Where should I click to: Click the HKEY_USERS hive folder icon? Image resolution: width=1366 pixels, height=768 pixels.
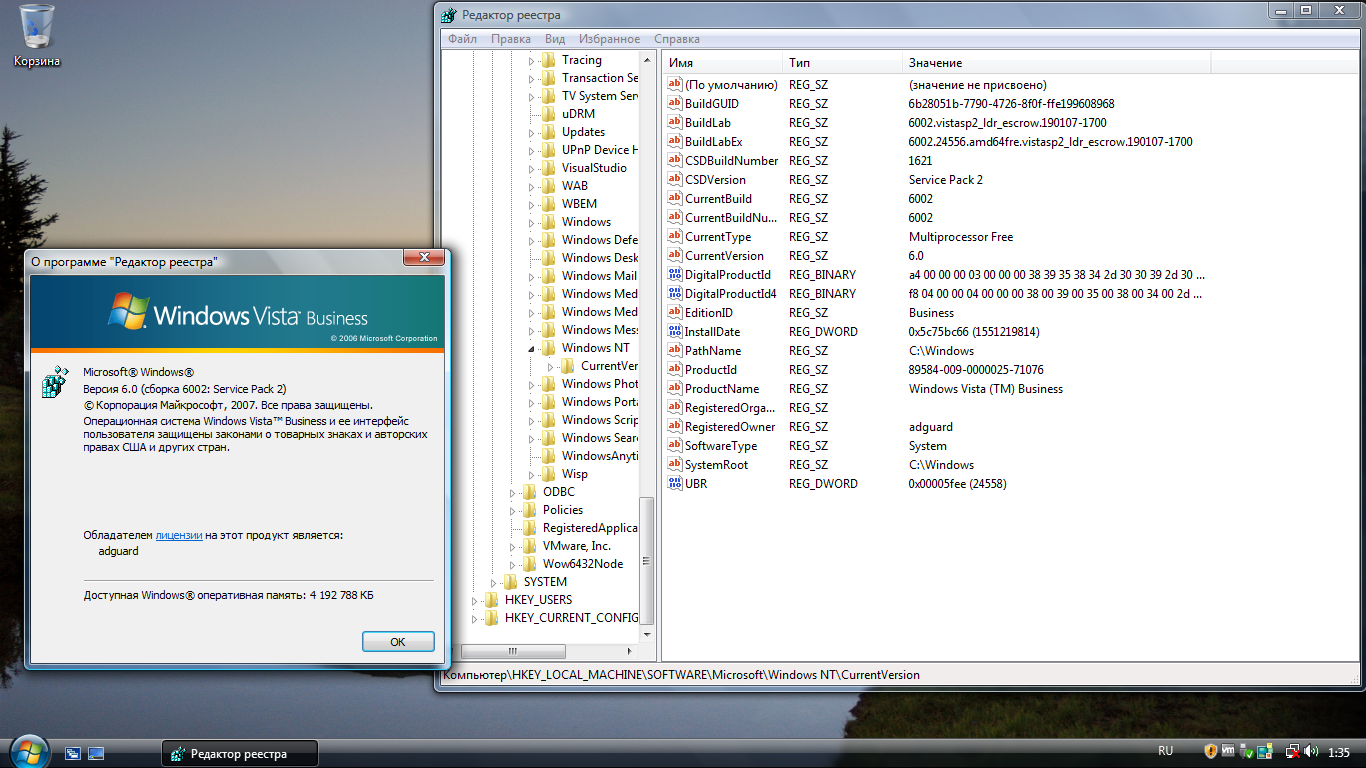tap(491, 600)
